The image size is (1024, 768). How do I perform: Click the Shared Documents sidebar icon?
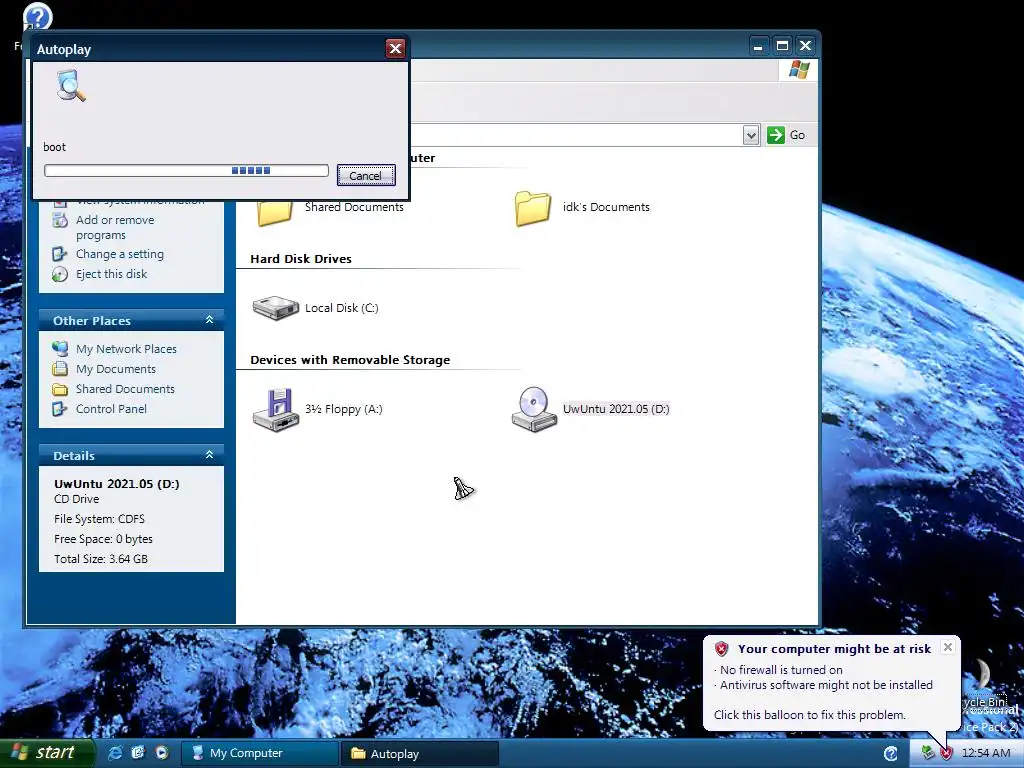click(59, 389)
